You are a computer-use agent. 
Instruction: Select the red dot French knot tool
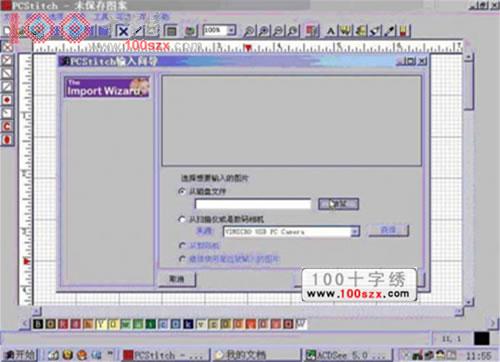click(7, 100)
